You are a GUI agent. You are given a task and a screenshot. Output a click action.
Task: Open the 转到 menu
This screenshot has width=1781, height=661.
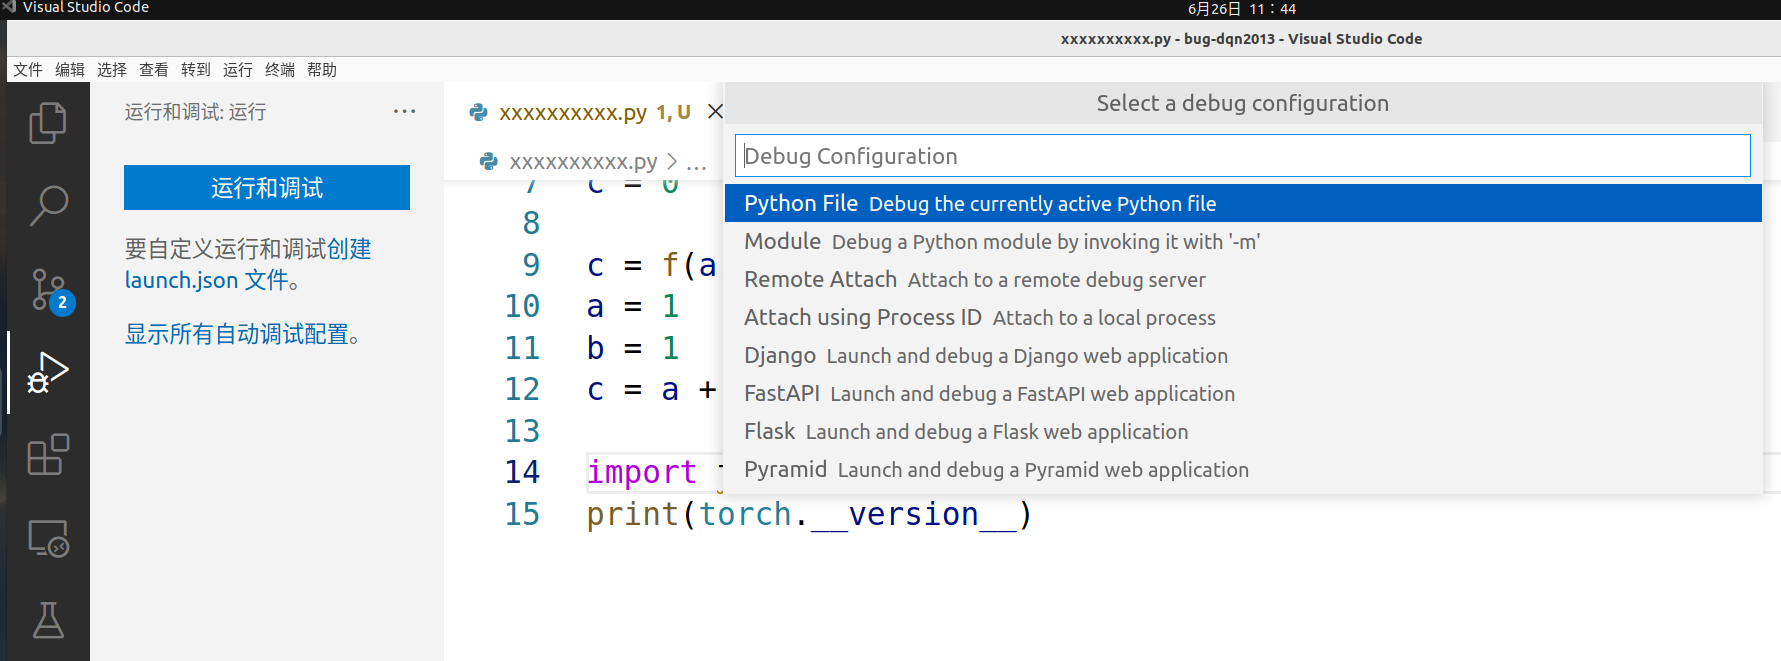[196, 69]
